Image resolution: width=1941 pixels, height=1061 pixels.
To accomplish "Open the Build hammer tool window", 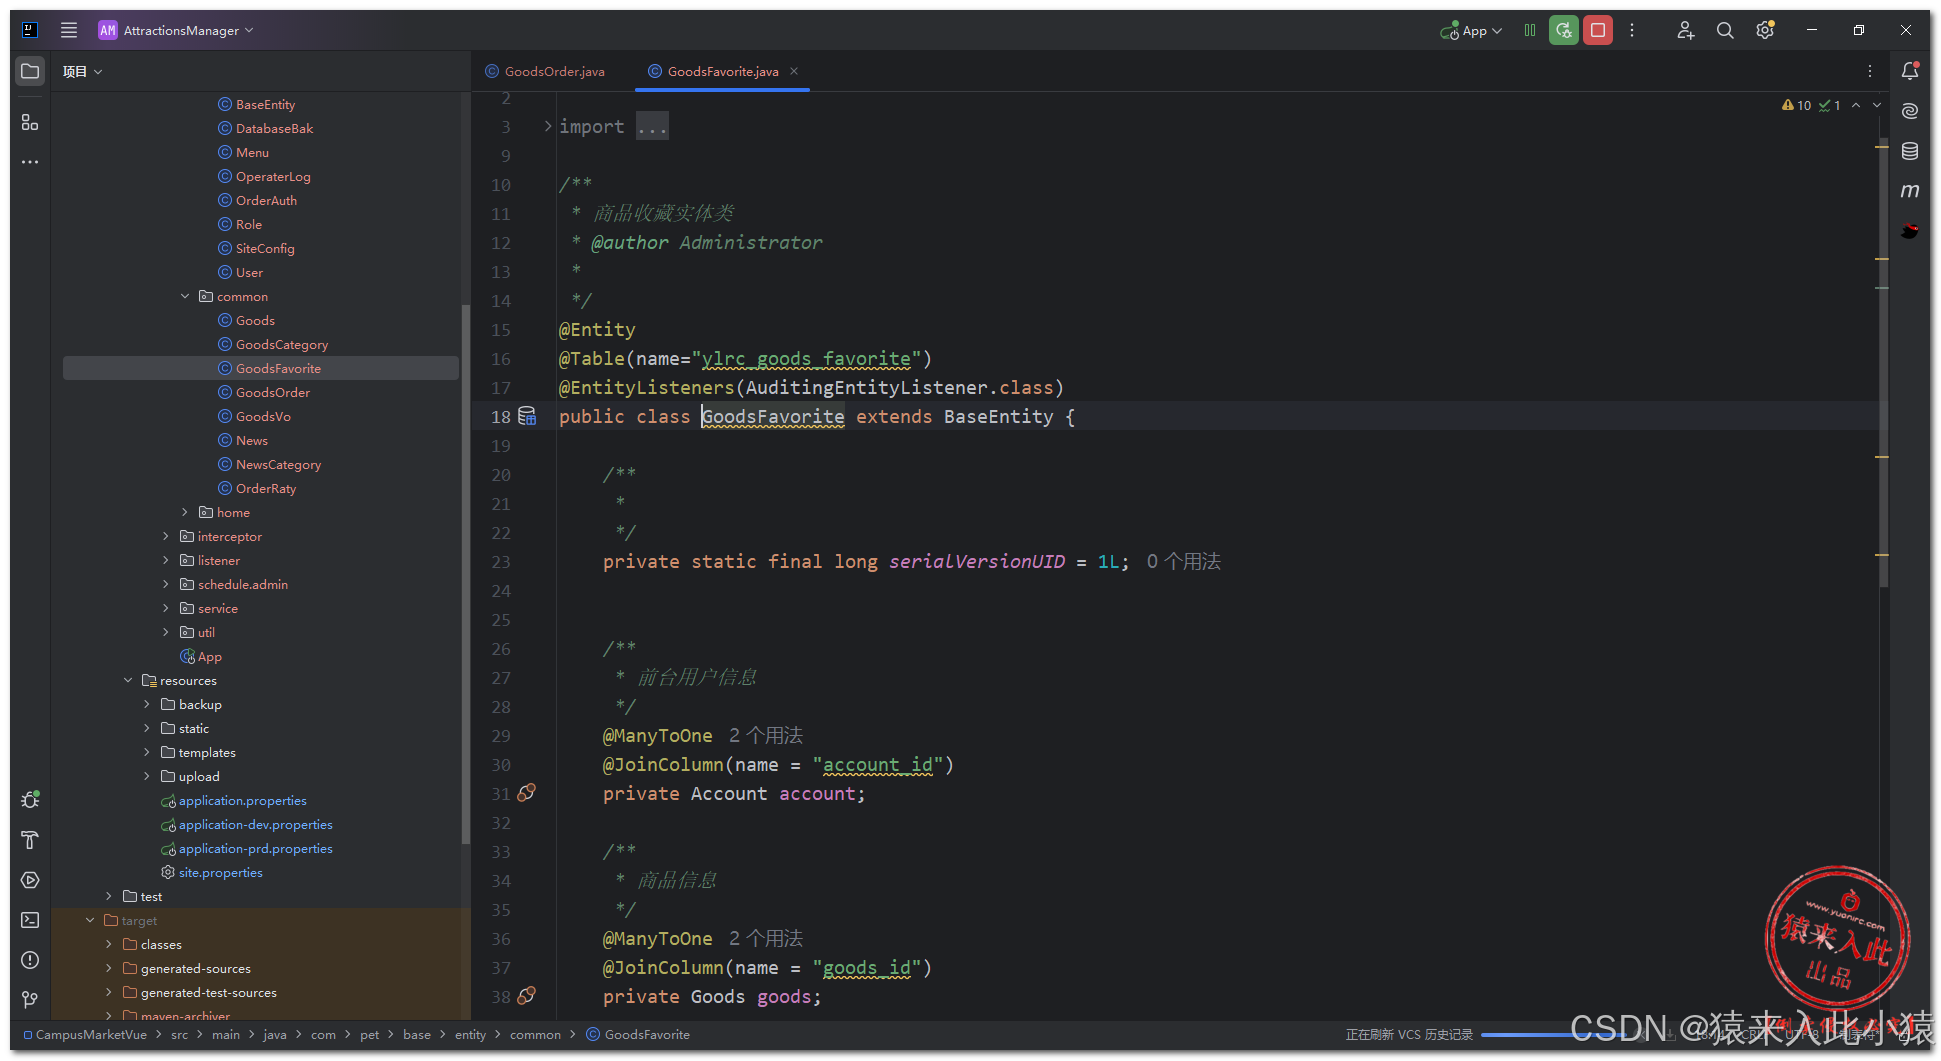I will pos(30,840).
